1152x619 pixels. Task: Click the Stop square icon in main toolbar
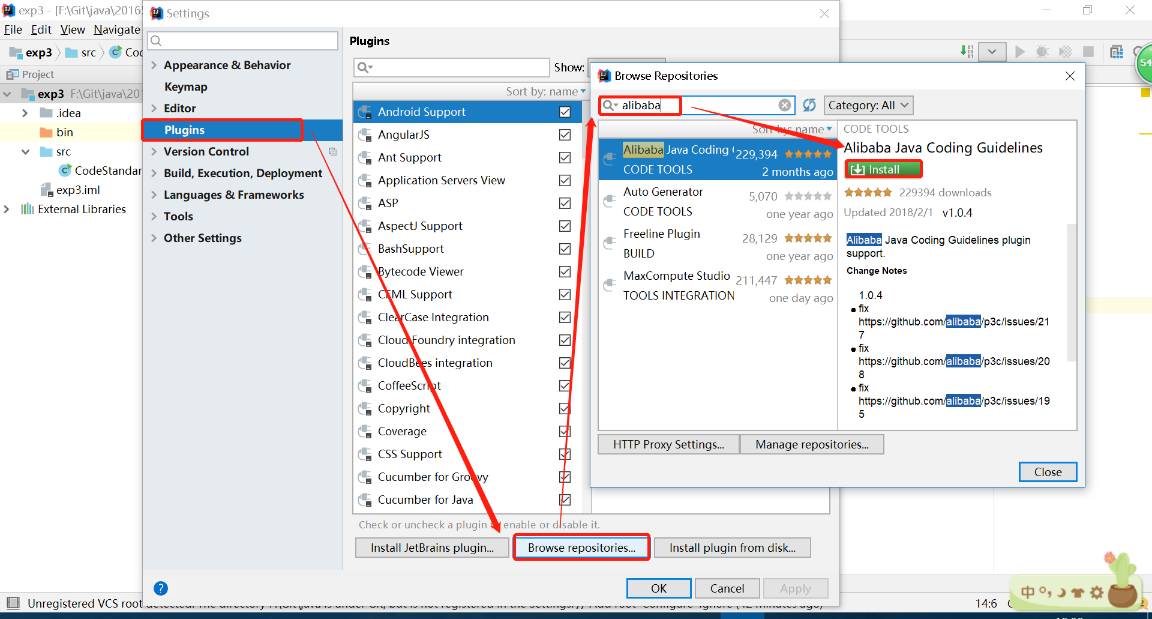[x=1089, y=51]
